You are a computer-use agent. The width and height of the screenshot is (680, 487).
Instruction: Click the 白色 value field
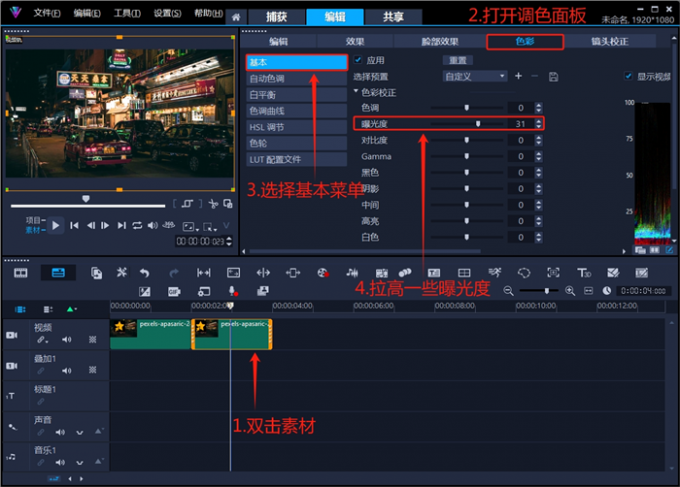[x=520, y=237]
